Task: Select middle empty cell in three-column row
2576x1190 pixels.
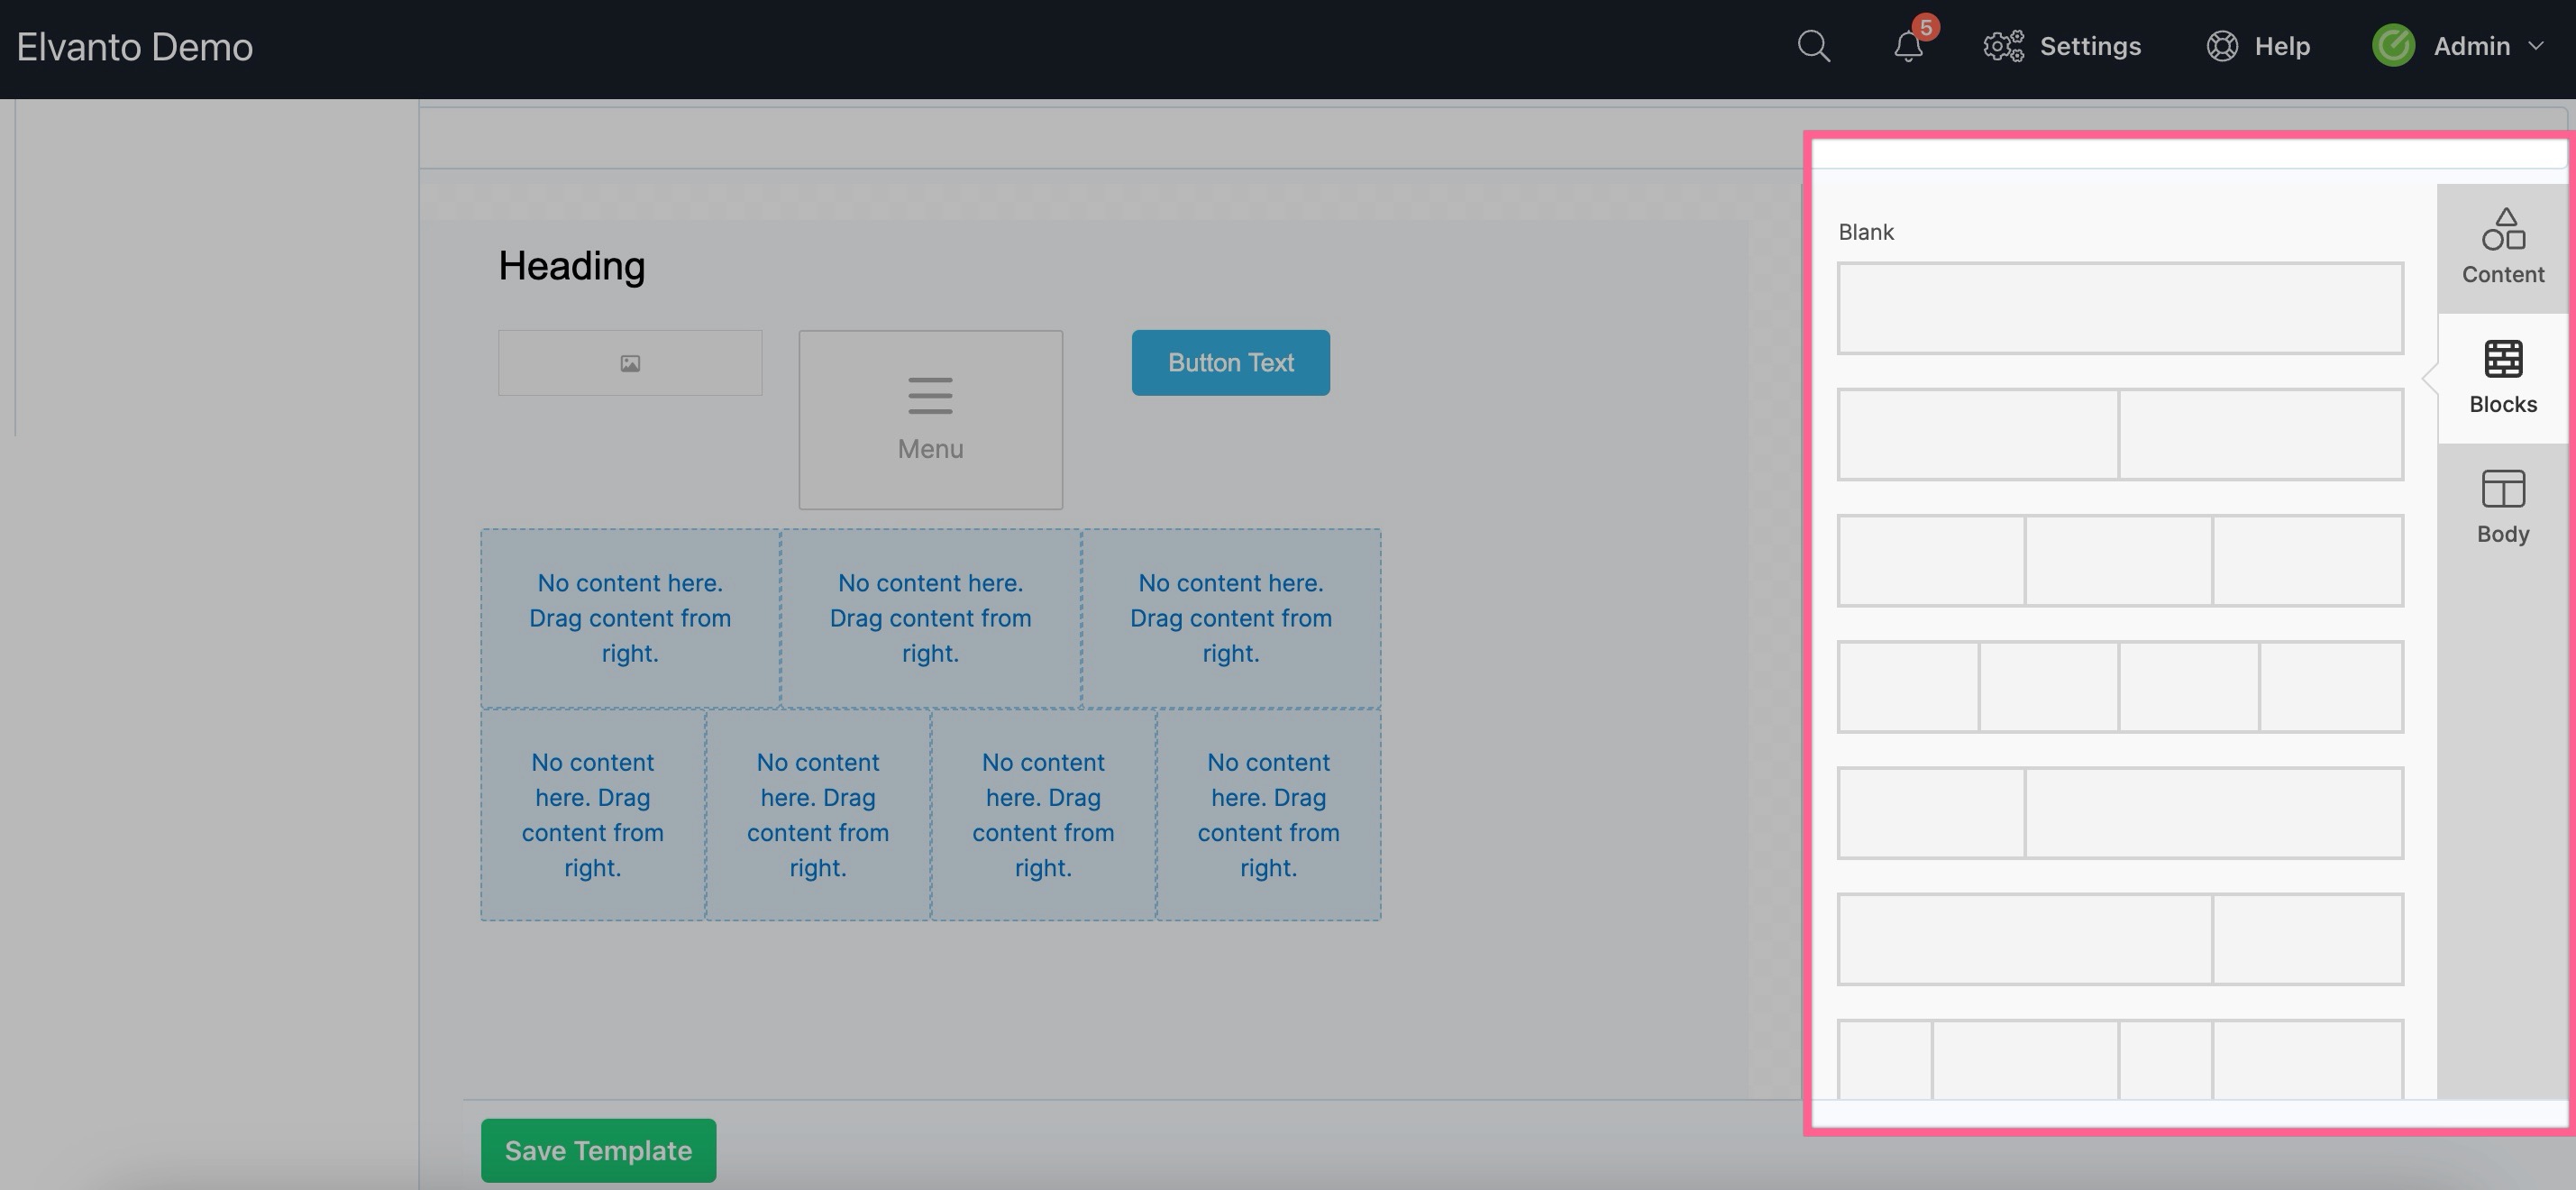Action: point(930,618)
